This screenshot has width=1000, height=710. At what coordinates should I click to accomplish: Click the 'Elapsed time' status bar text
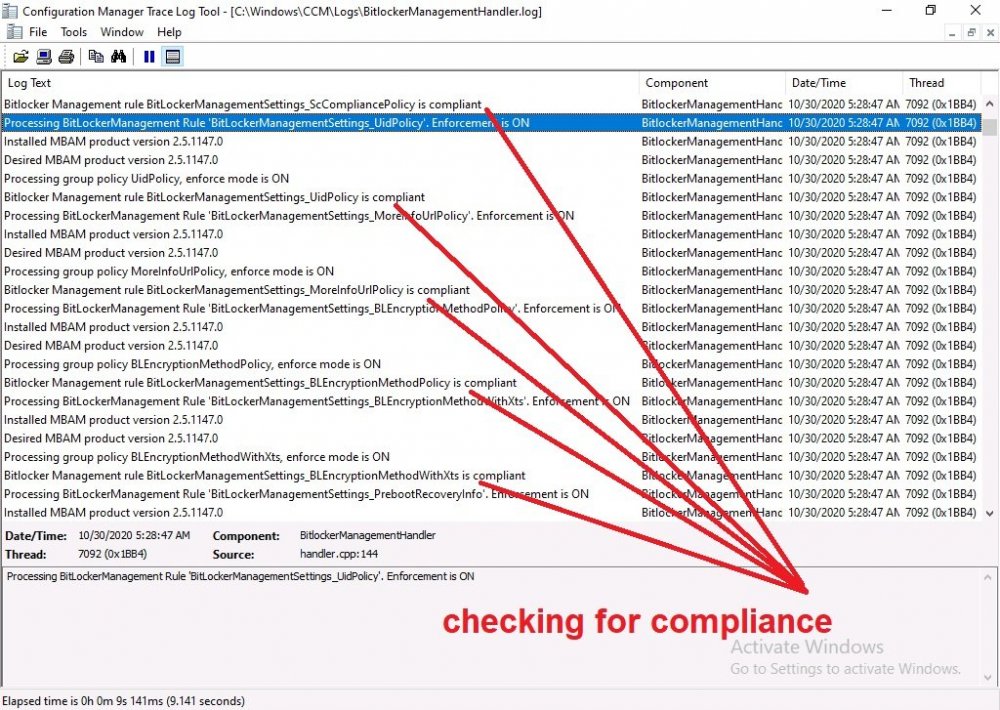[124, 700]
